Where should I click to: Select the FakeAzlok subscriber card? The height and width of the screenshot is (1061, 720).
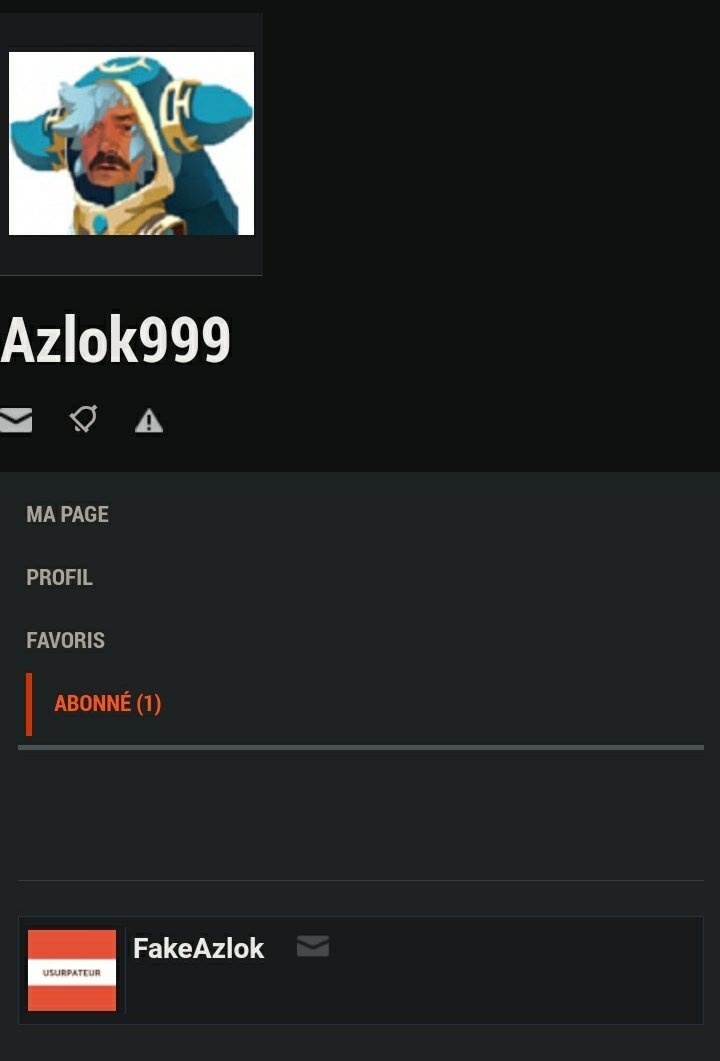(361, 970)
